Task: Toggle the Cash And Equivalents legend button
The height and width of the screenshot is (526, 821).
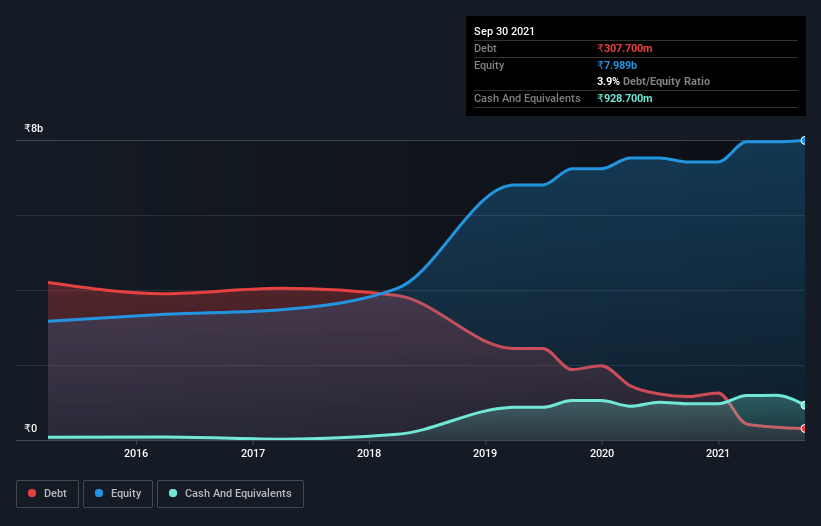Action: tap(230, 494)
